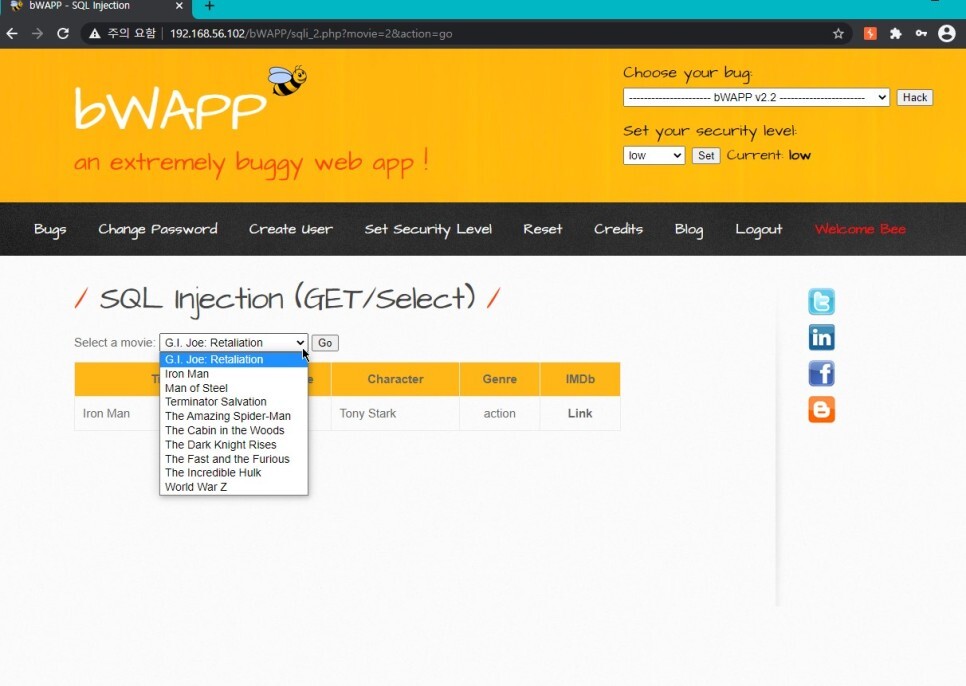Click Logout in the navigation bar
Viewport: 966px width, 686px height.
[759, 230]
